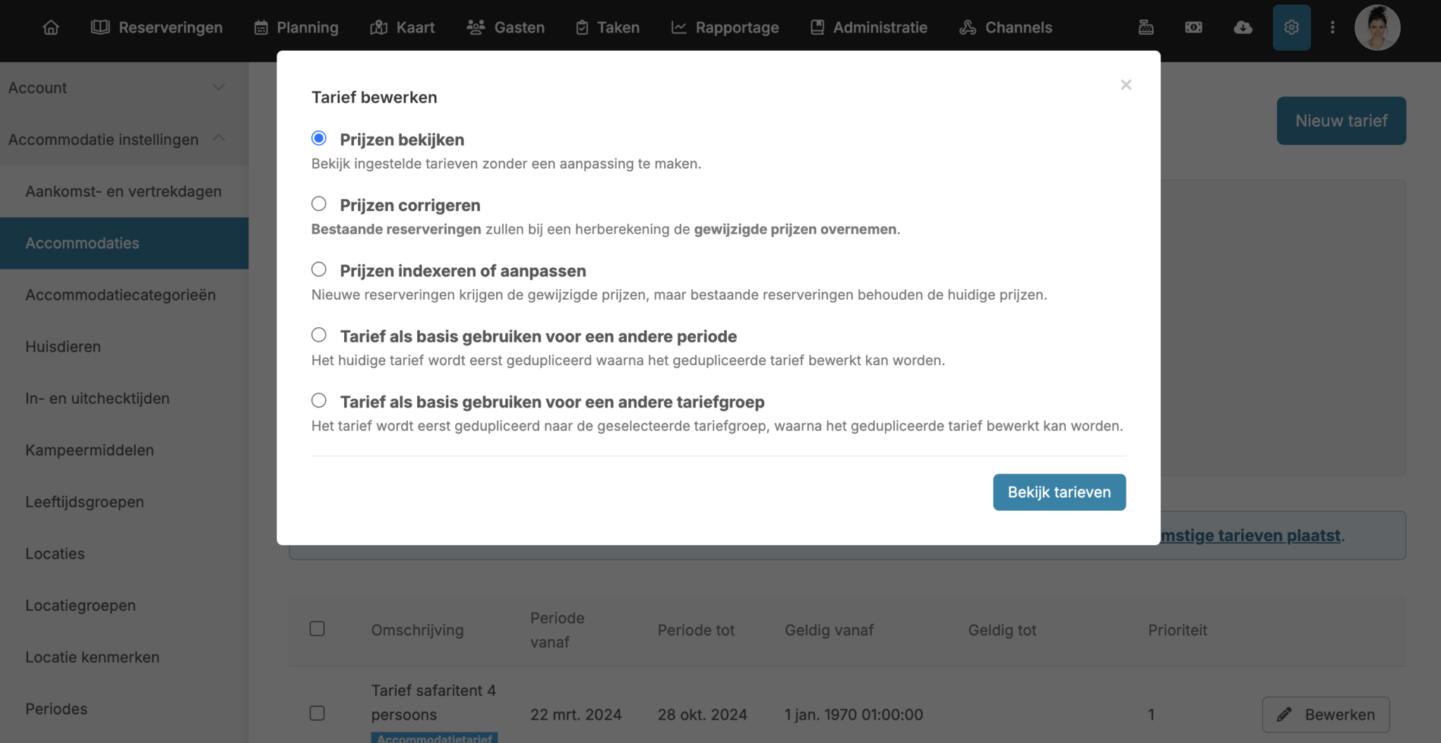Tick the select-all checkbox in table header
The width and height of the screenshot is (1441, 743).
point(317,629)
